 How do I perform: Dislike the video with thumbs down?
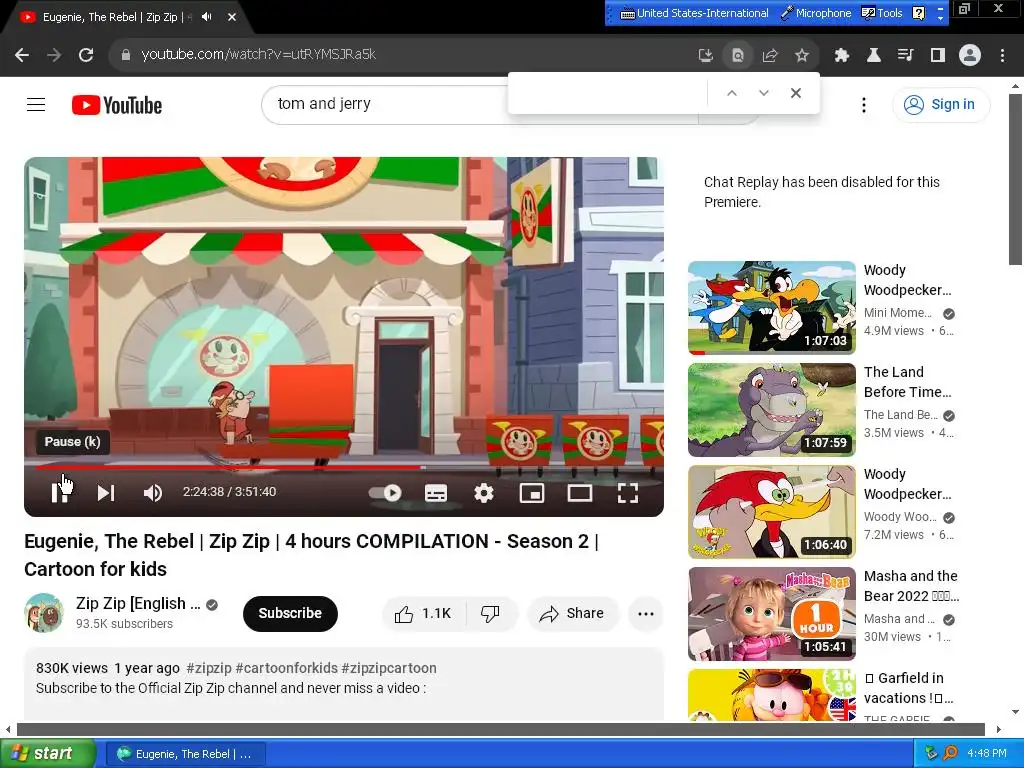coord(490,613)
